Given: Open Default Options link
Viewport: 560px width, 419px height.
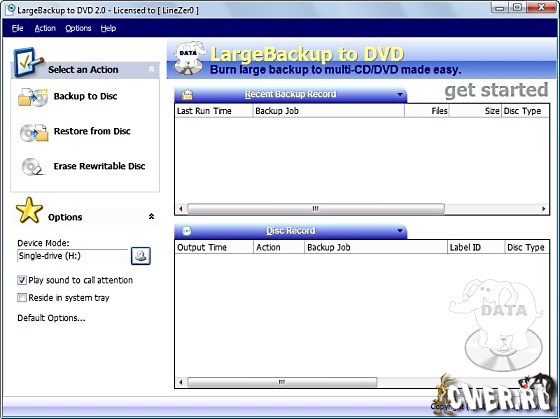Looking at the screenshot, I should pyautogui.click(x=51, y=318).
